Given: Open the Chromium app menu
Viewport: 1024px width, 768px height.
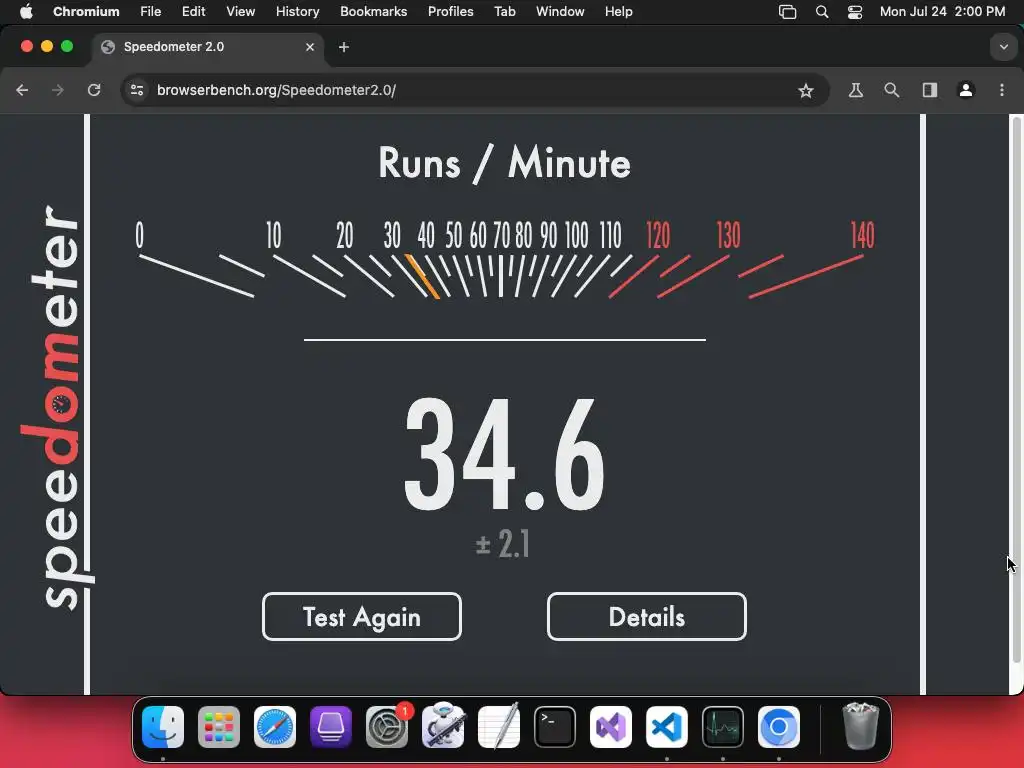Looking at the screenshot, I should click(86, 11).
